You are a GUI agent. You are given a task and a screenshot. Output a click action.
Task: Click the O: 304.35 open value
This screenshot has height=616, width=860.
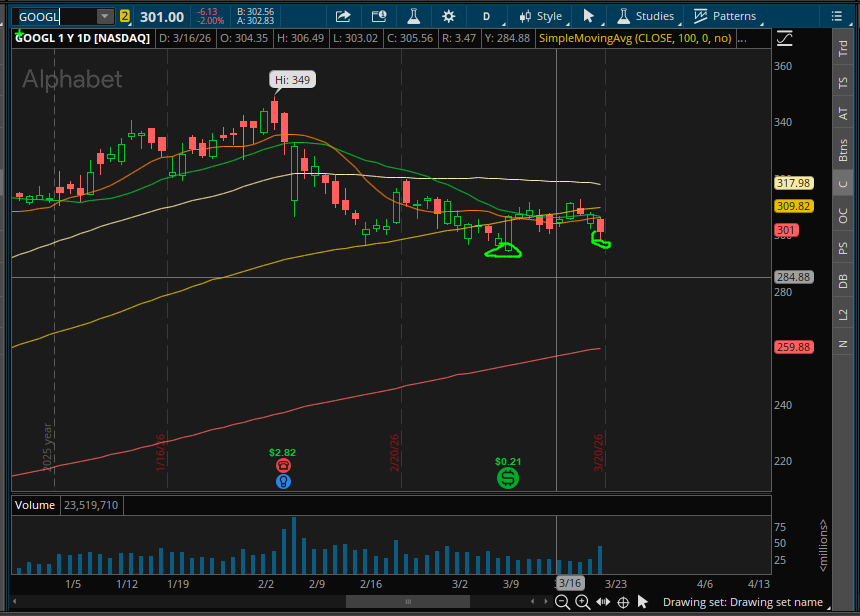[x=244, y=38]
